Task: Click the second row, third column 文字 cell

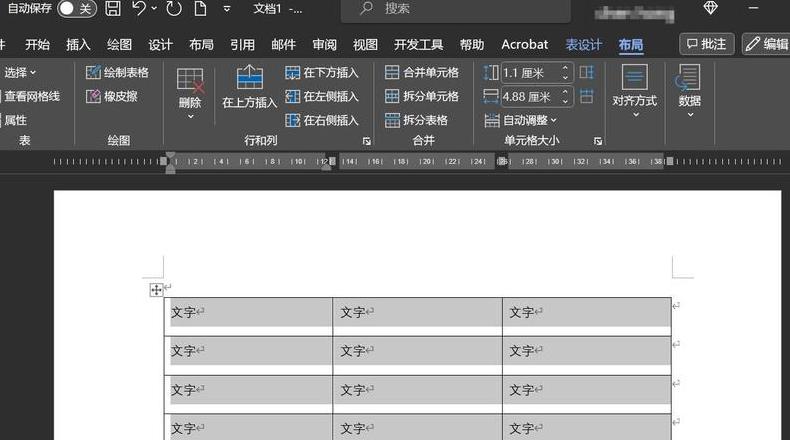Action: 587,355
